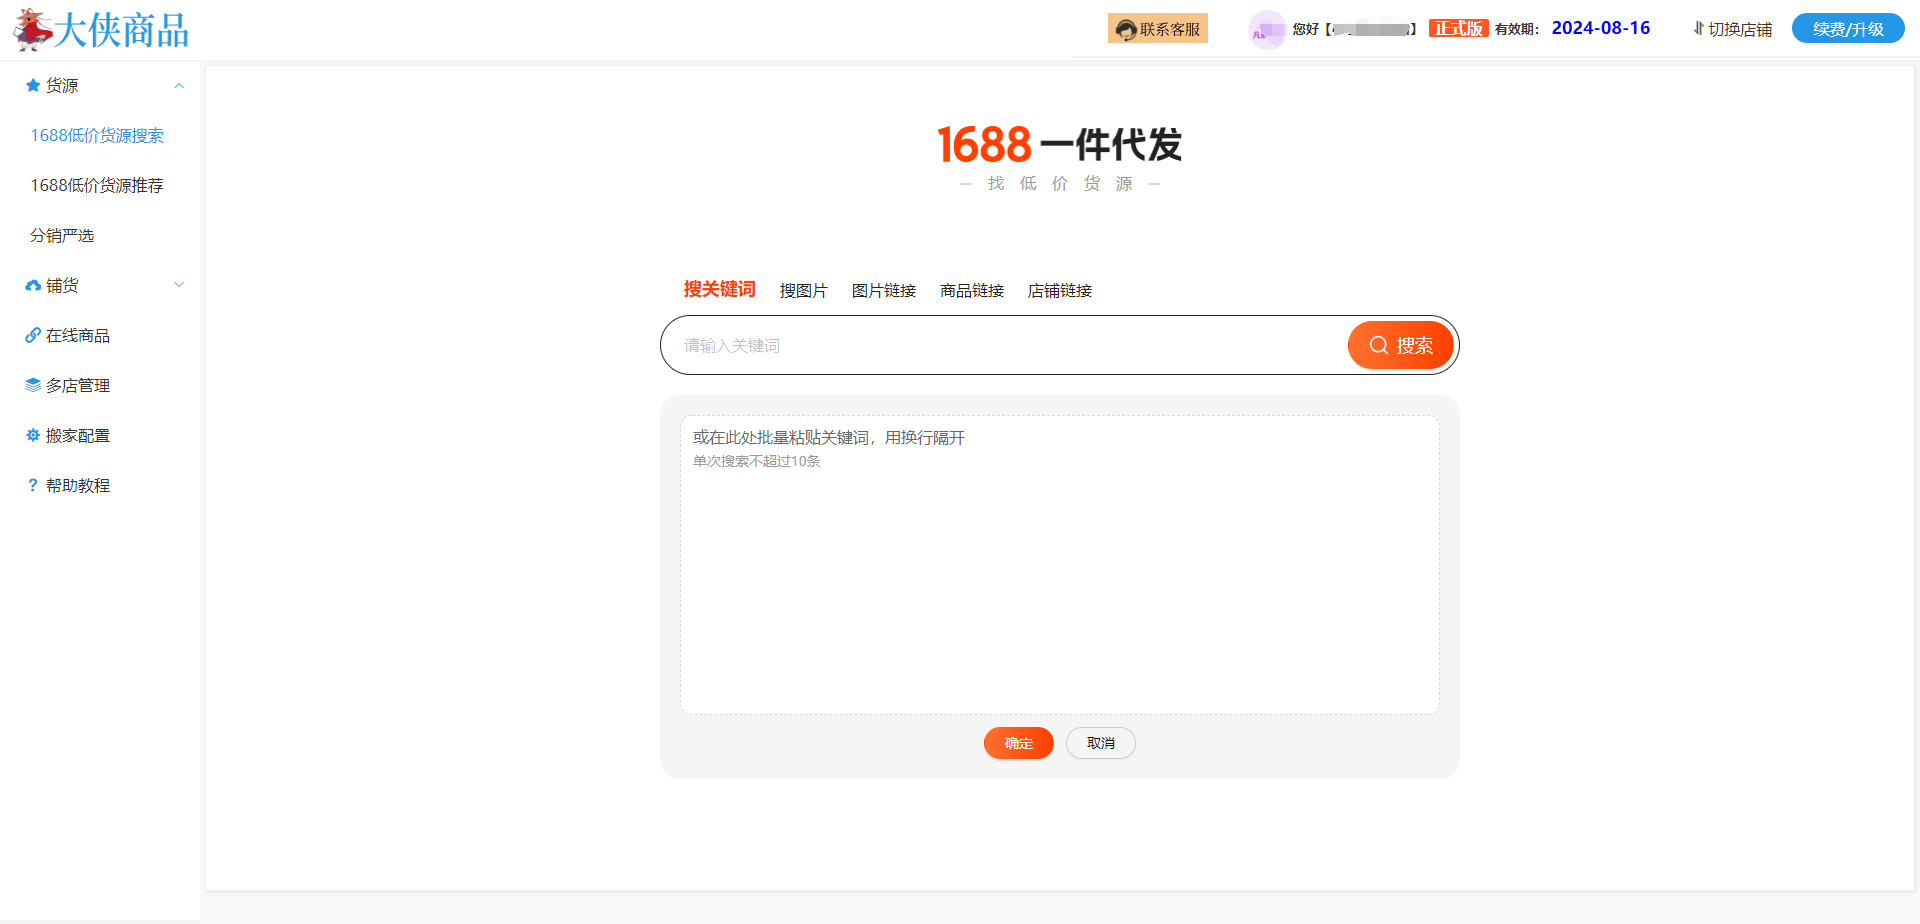
Task: Click the link icon beside 在线商品
Action: click(x=33, y=335)
